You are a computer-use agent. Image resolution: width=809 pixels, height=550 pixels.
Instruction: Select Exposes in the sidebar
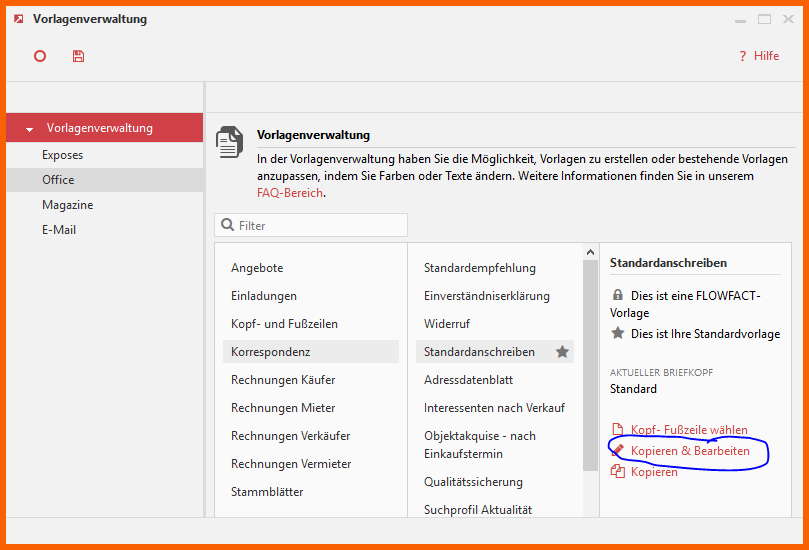62,155
